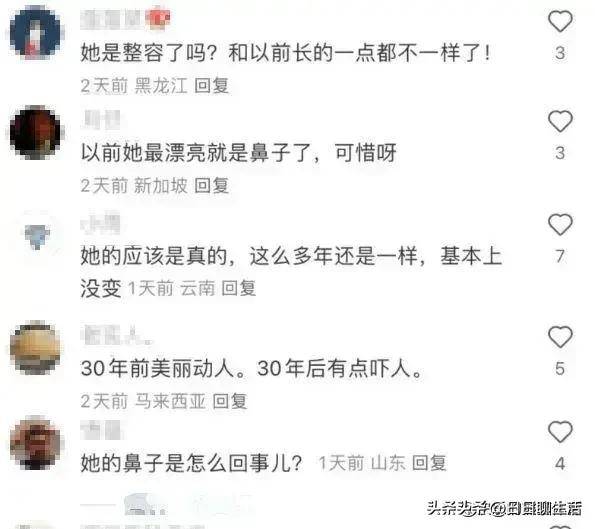The width and height of the screenshot is (595, 529).
Task: Open username above 30年前美丽动人 comment
Action: click(117, 335)
